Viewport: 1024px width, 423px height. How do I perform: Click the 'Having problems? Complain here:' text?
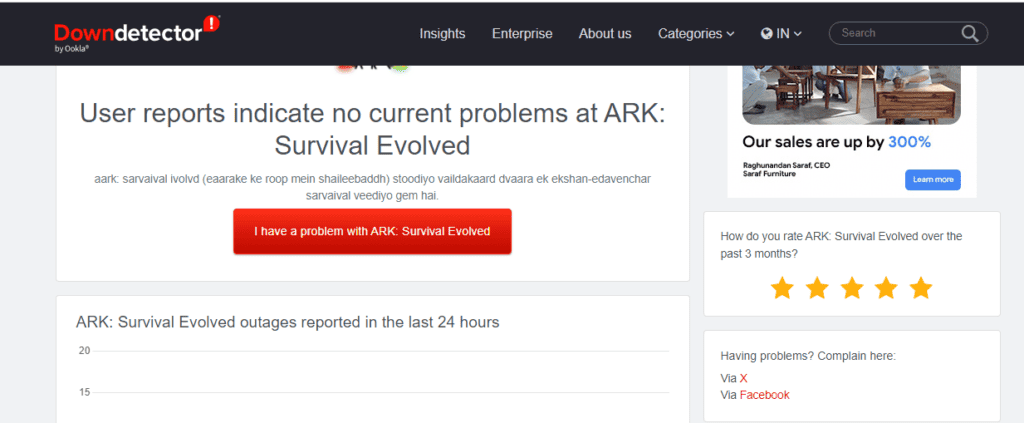(x=808, y=356)
